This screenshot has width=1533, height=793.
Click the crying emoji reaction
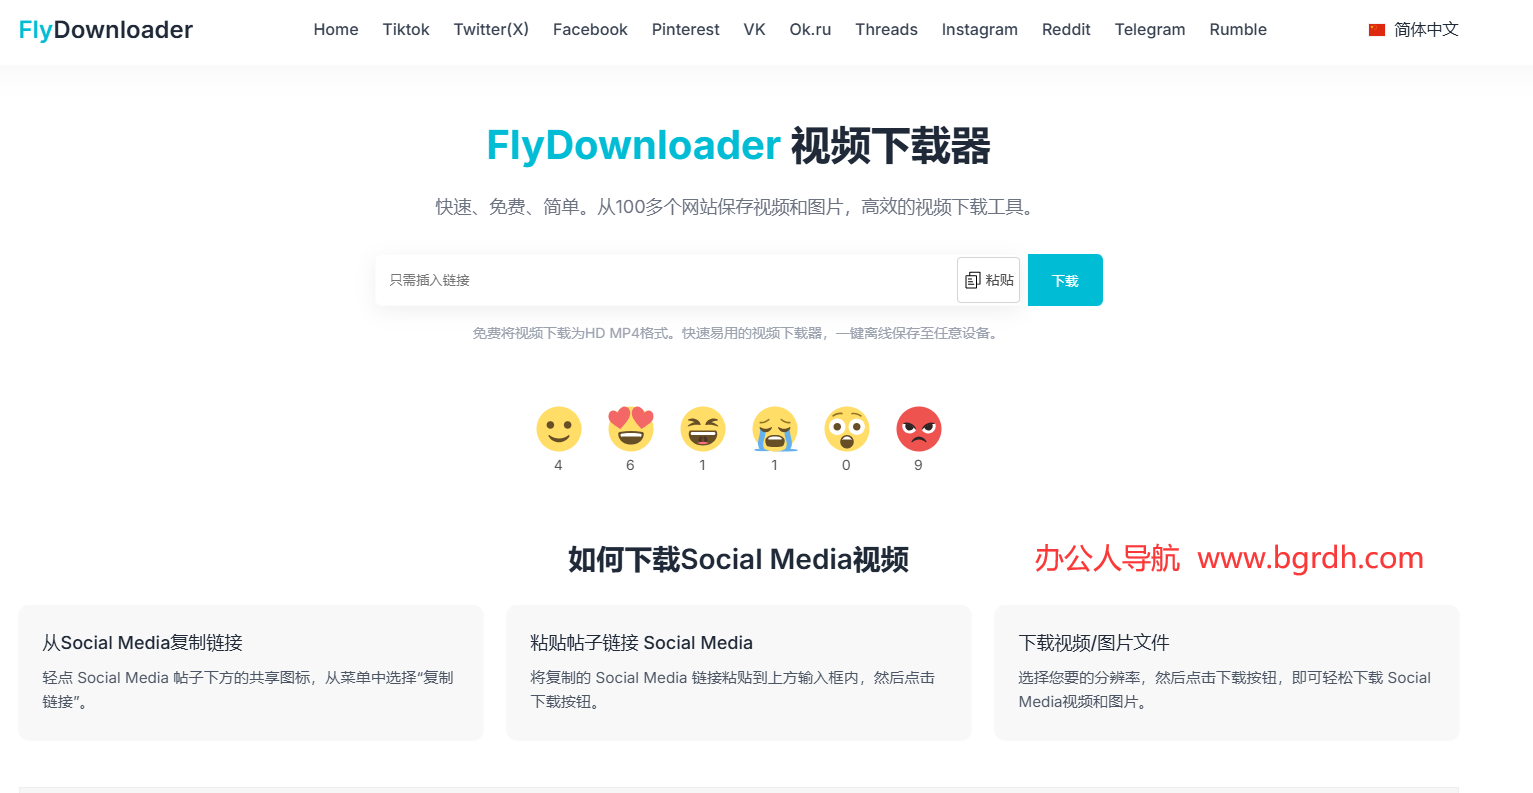[775, 428]
